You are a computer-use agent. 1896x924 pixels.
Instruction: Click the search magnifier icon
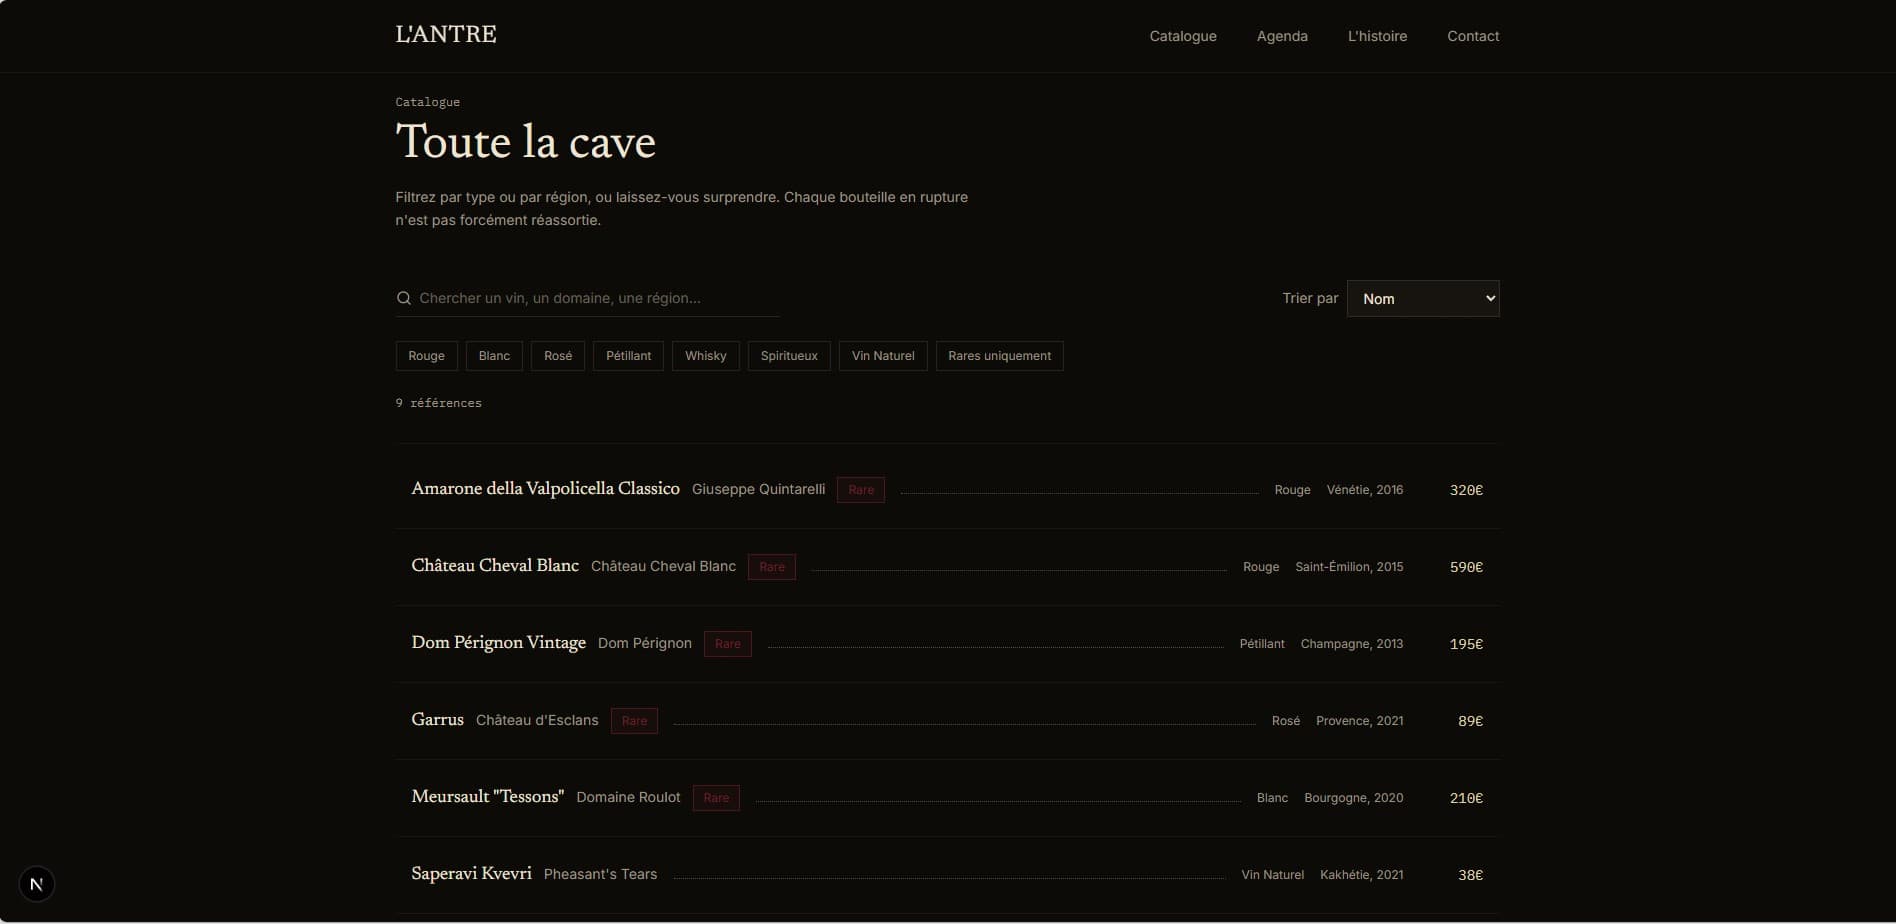click(404, 298)
